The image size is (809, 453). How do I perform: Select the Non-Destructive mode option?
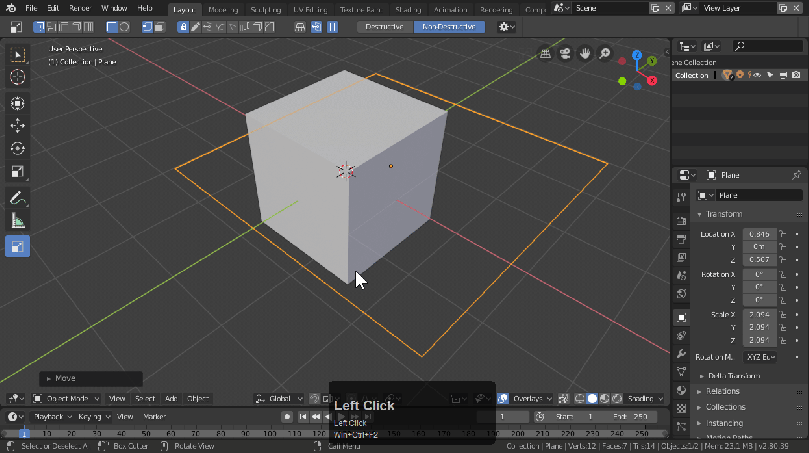(449, 27)
